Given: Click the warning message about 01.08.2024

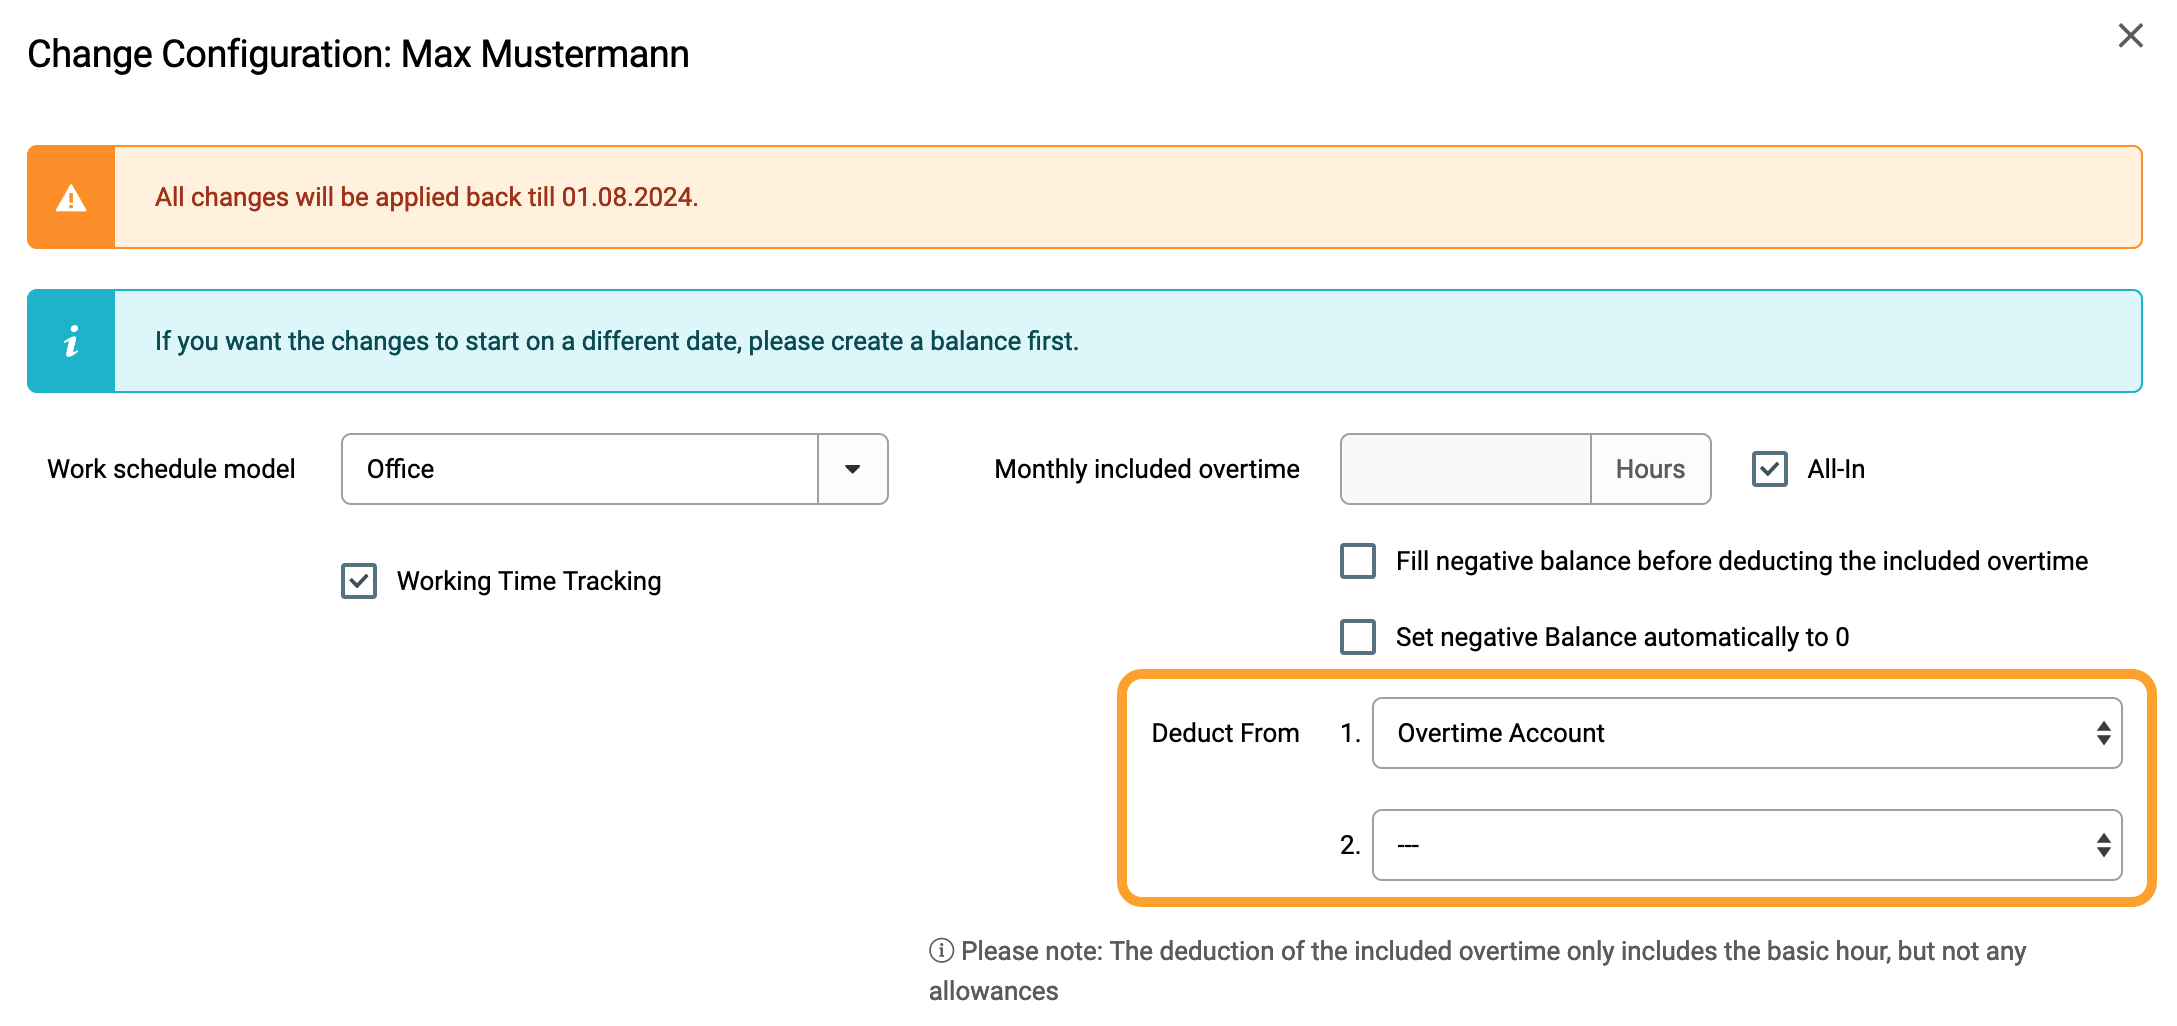Looking at the screenshot, I should (427, 197).
